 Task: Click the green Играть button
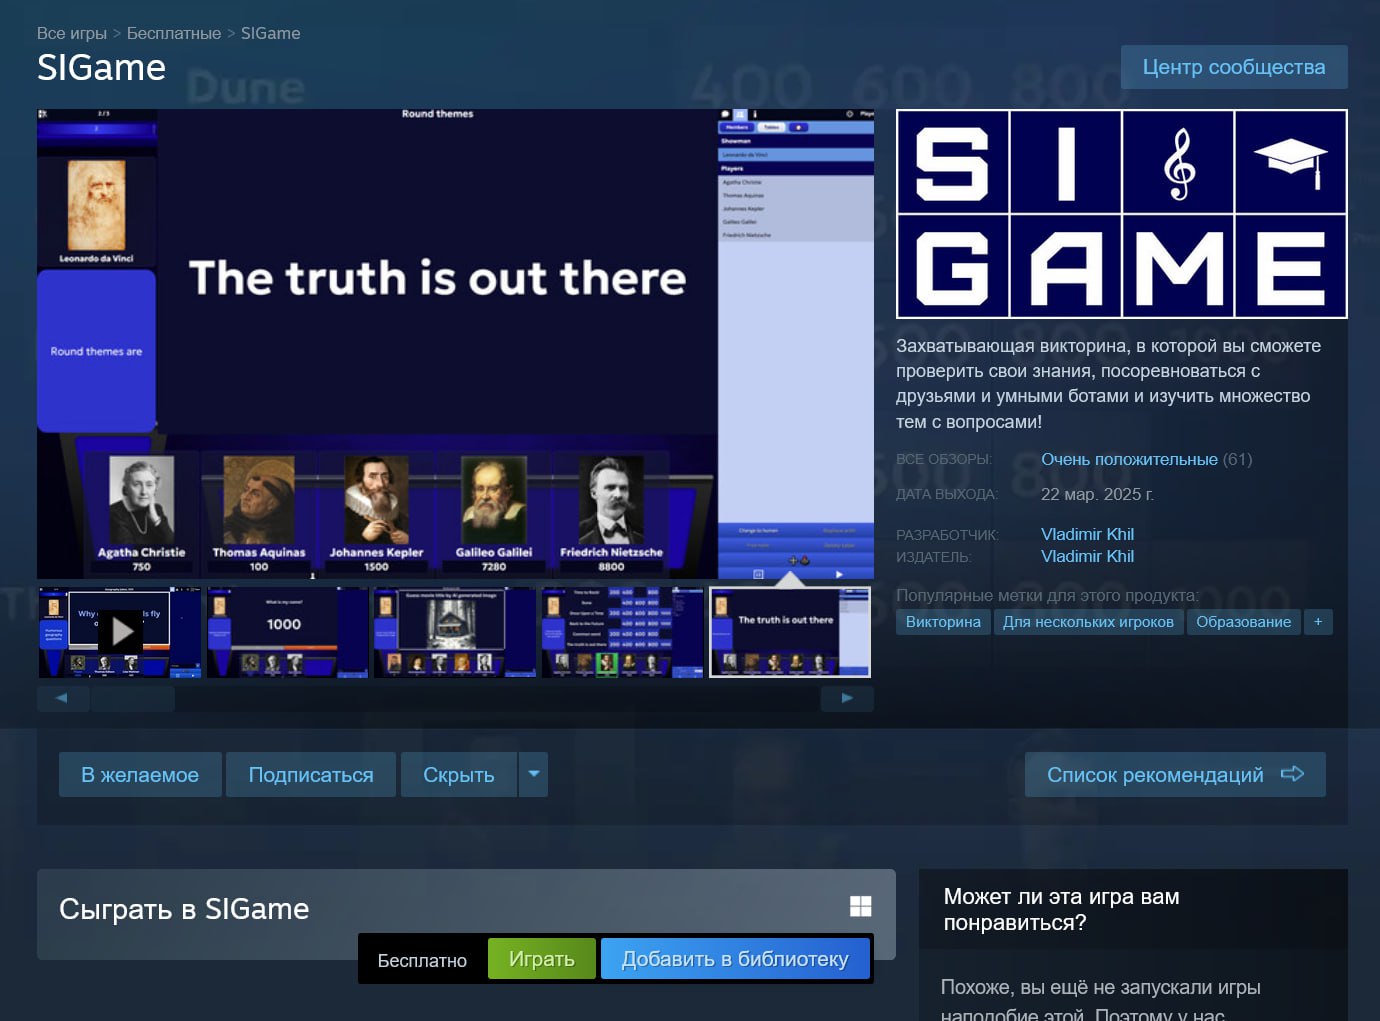point(542,959)
